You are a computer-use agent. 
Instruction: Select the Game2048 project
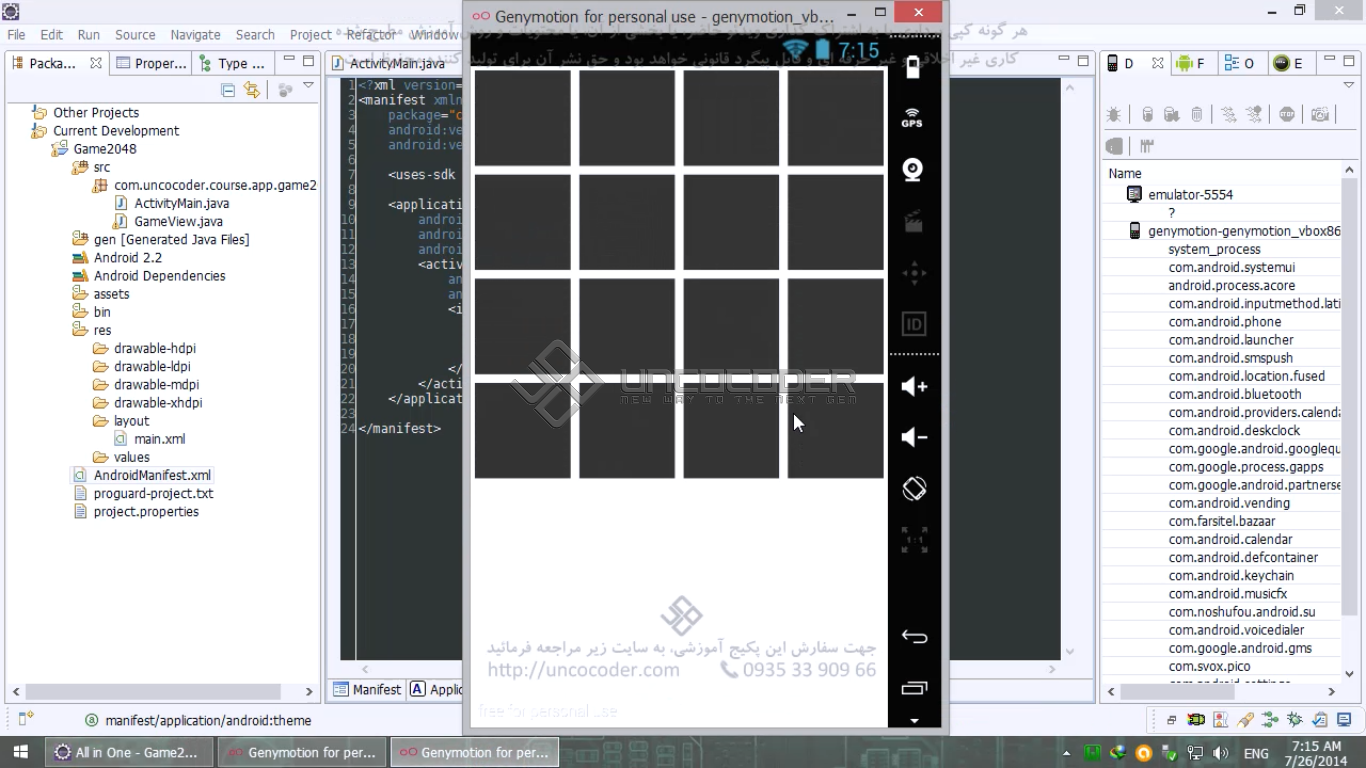point(95,149)
